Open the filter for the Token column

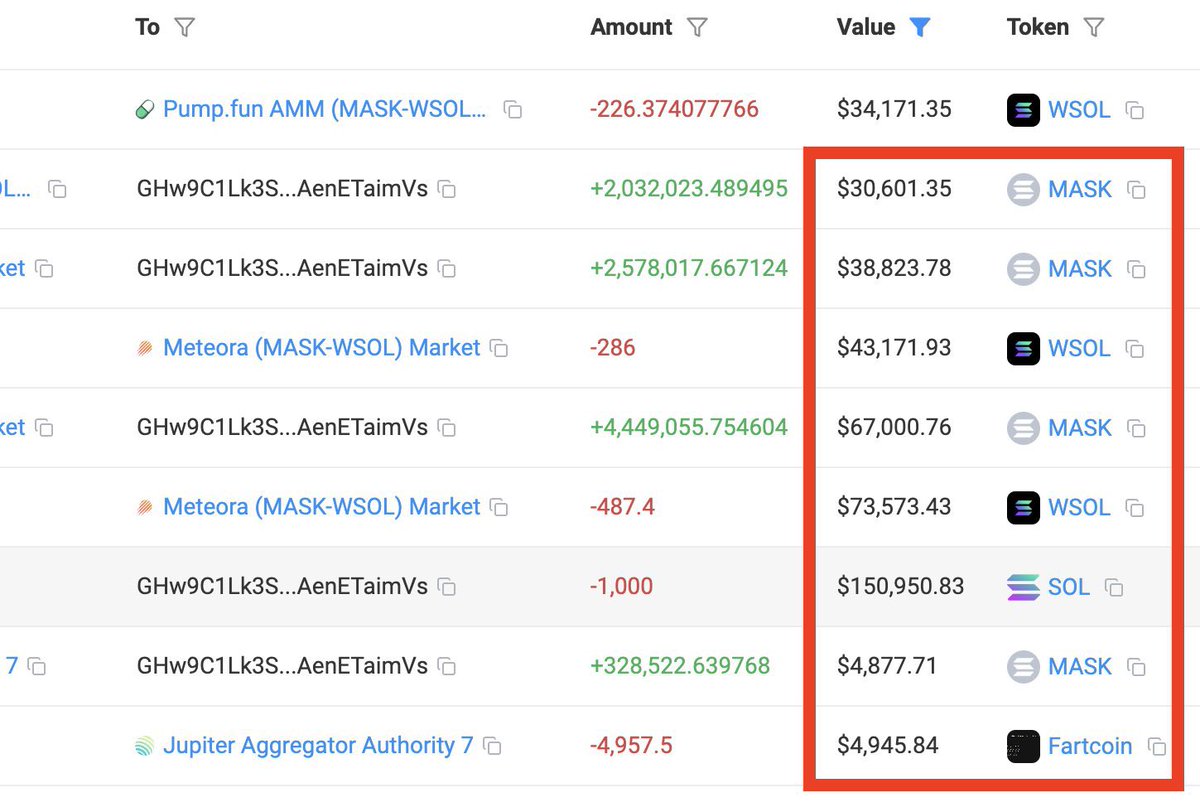(x=1094, y=28)
